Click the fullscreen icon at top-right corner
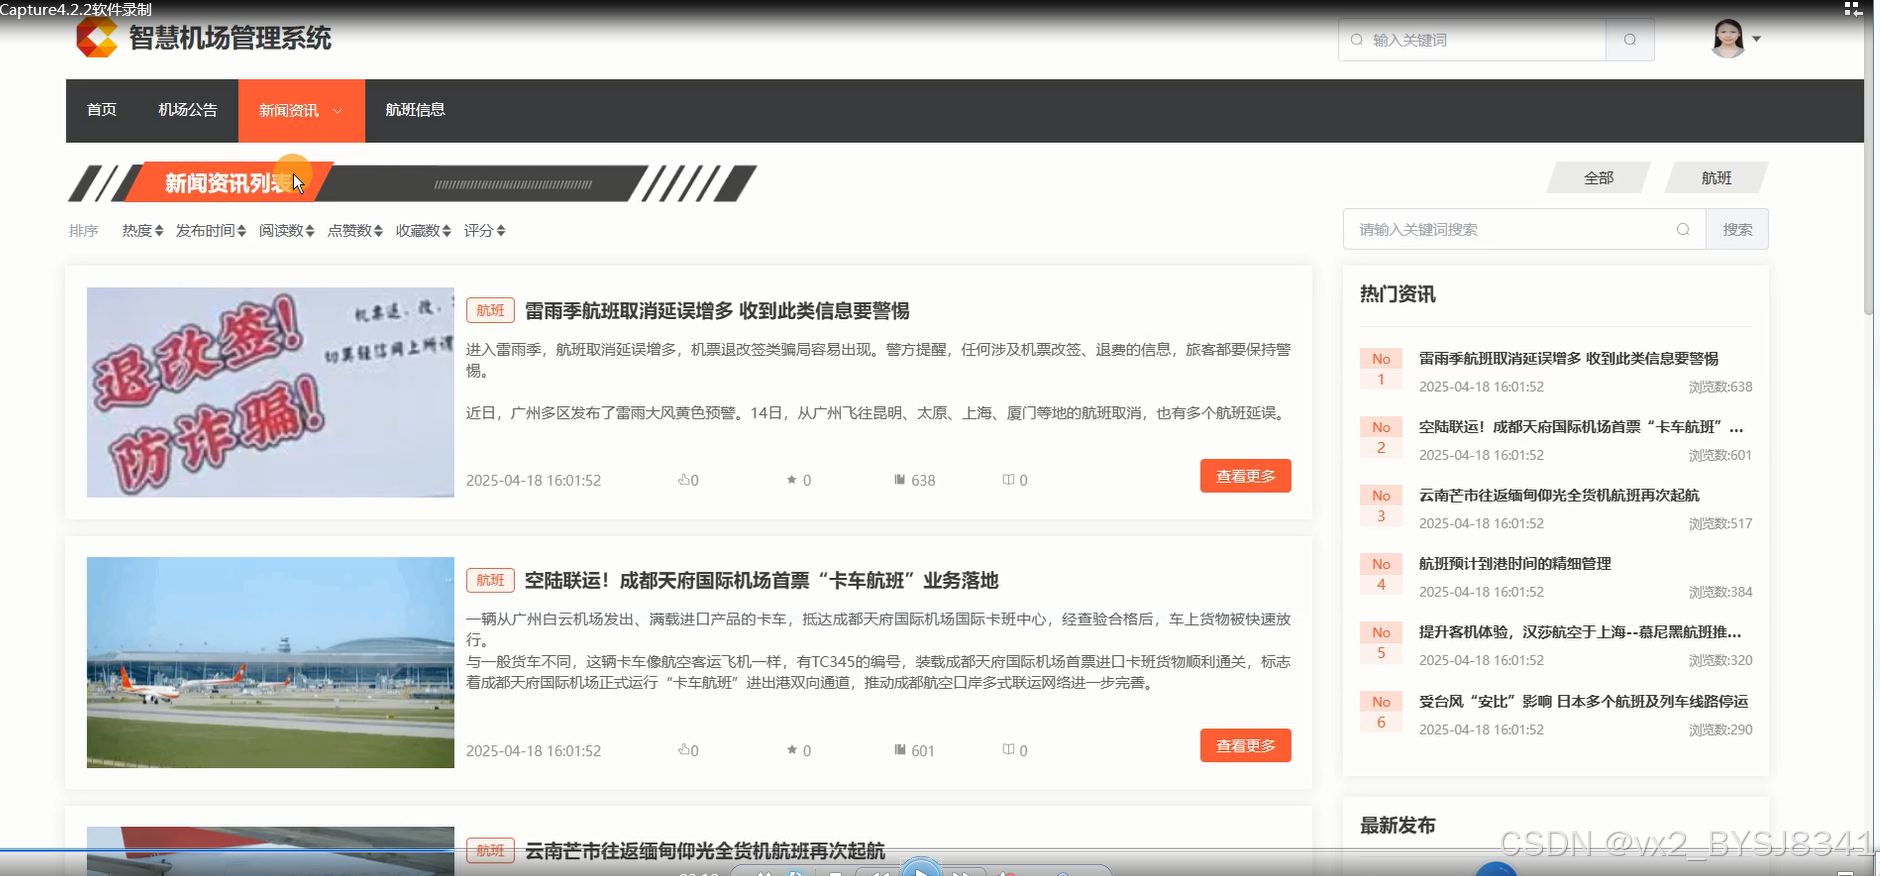 tap(1853, 9)
